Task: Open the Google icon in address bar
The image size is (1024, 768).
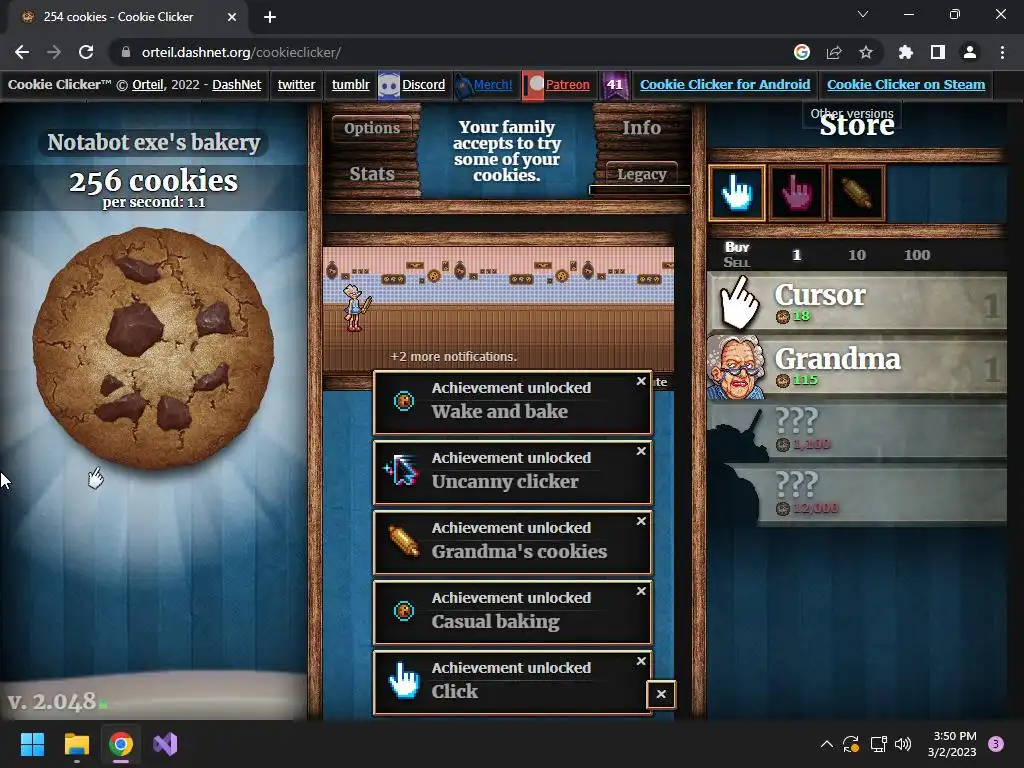Action: click(x=801, y=52)
